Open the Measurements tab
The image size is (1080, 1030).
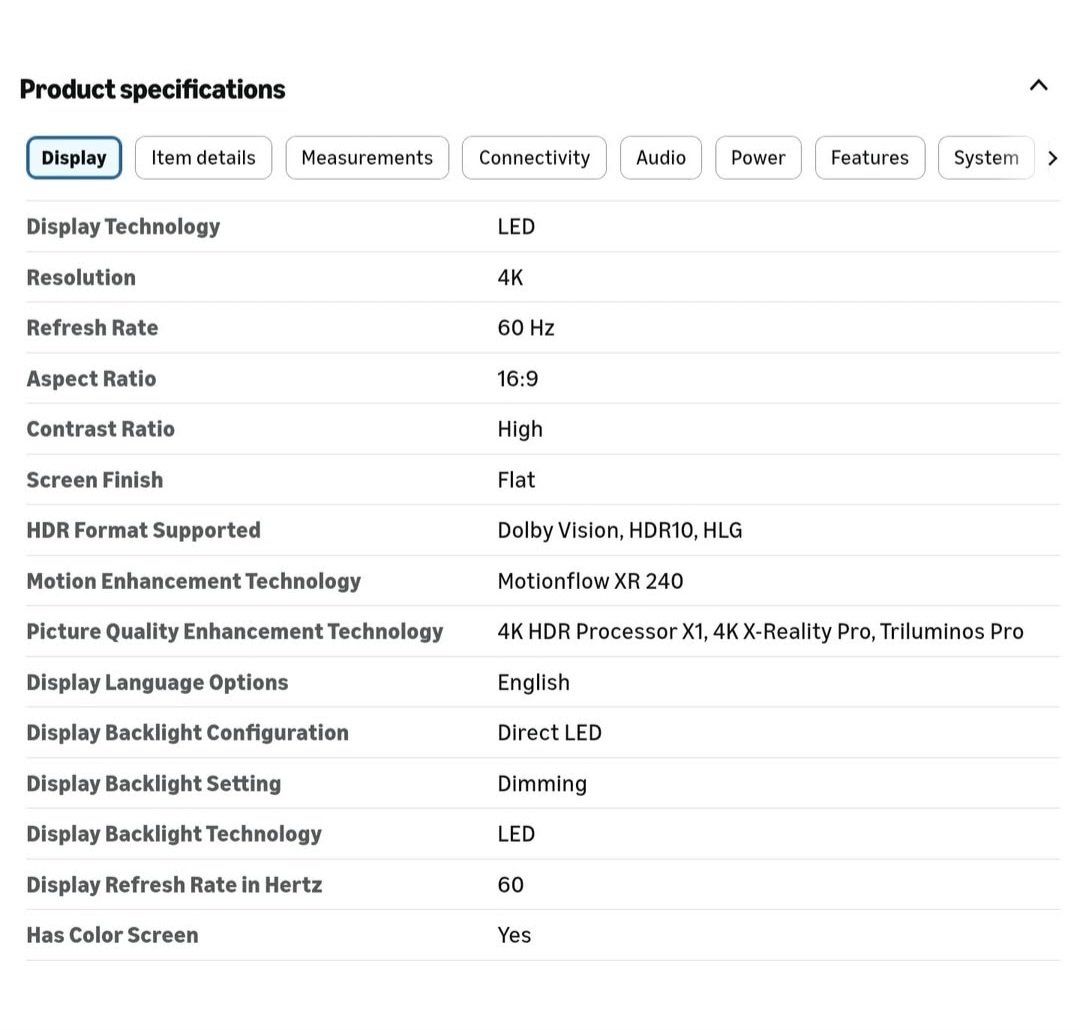[367, 158]
